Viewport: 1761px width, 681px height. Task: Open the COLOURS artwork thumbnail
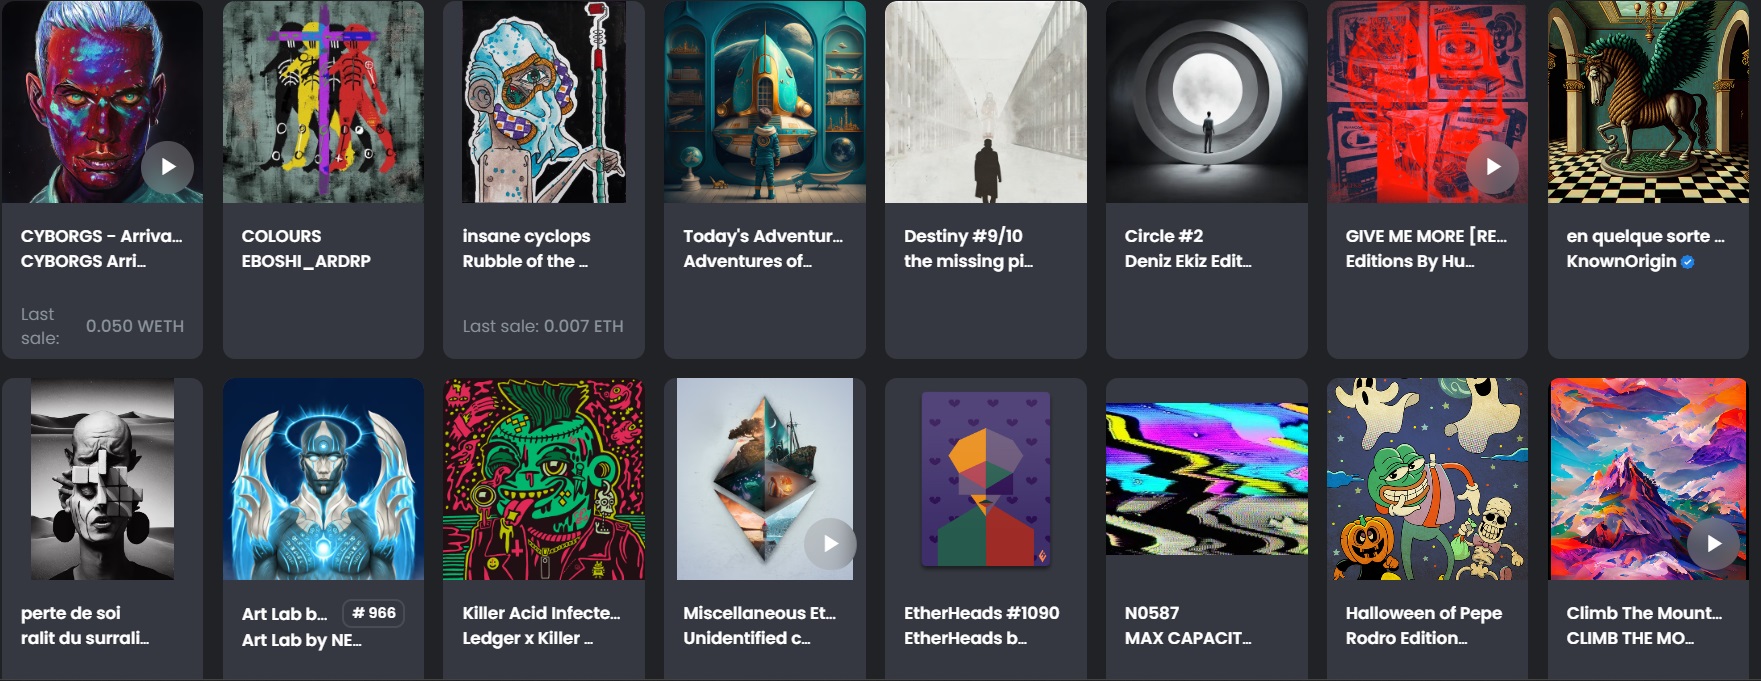[x=323, y=102]
